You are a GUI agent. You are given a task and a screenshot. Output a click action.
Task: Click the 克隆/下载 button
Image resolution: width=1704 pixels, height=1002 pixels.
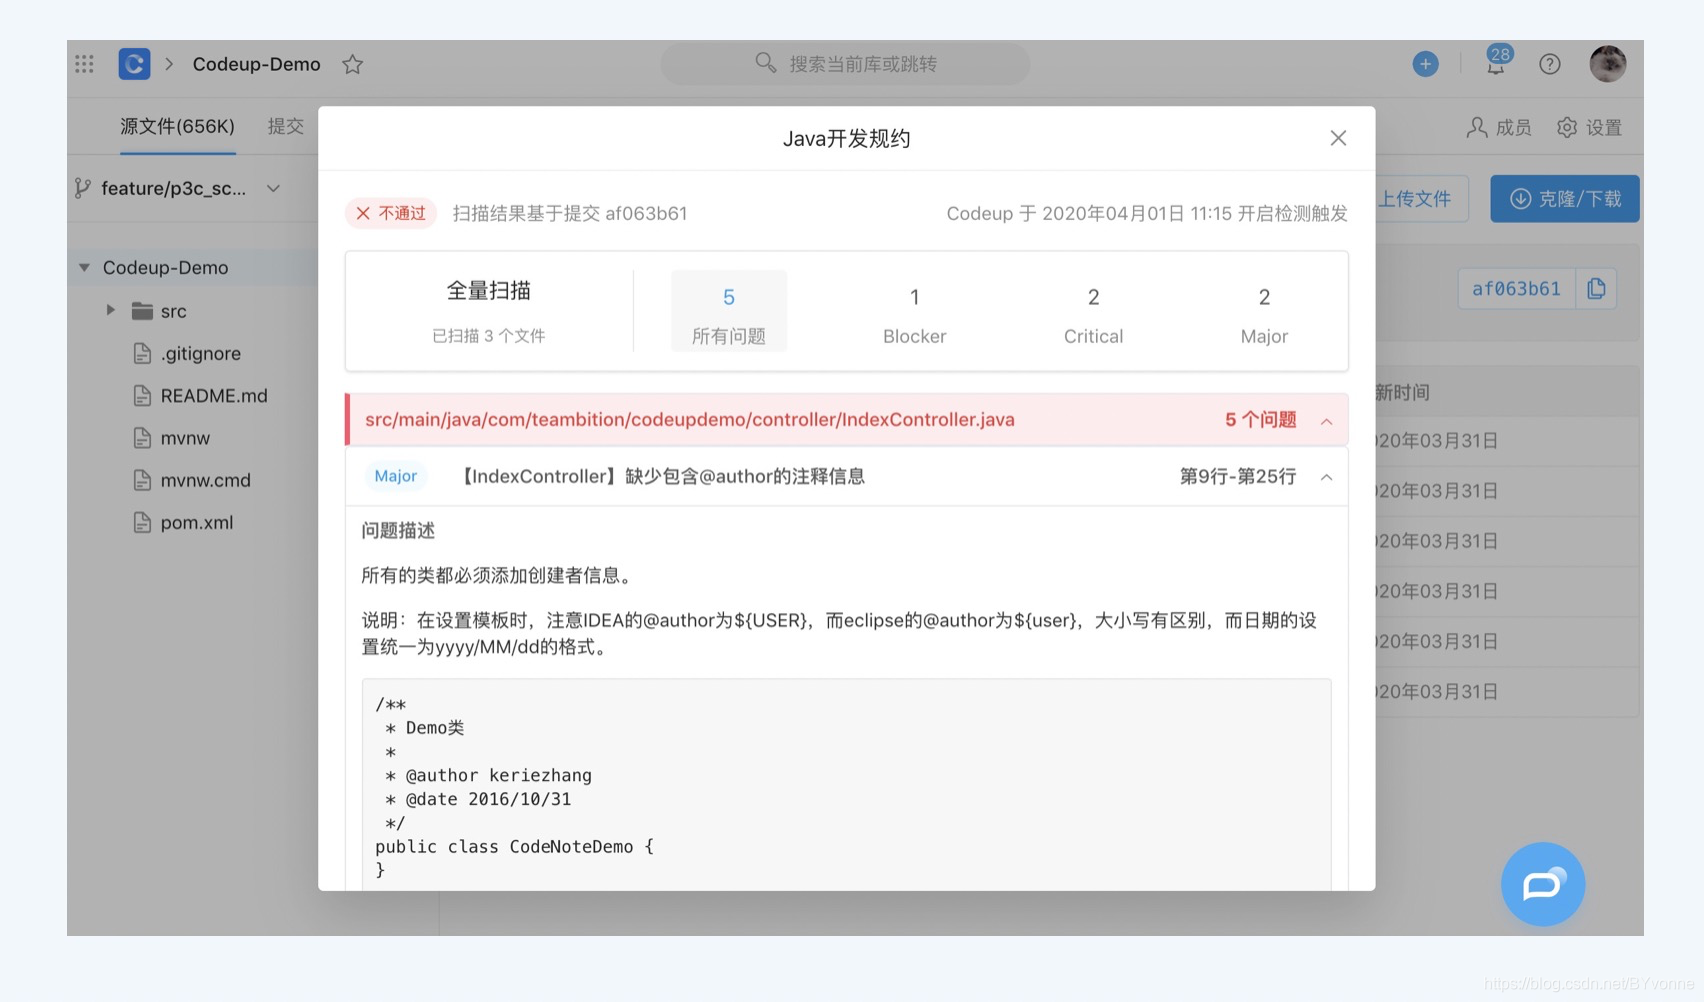[1564, 198]
